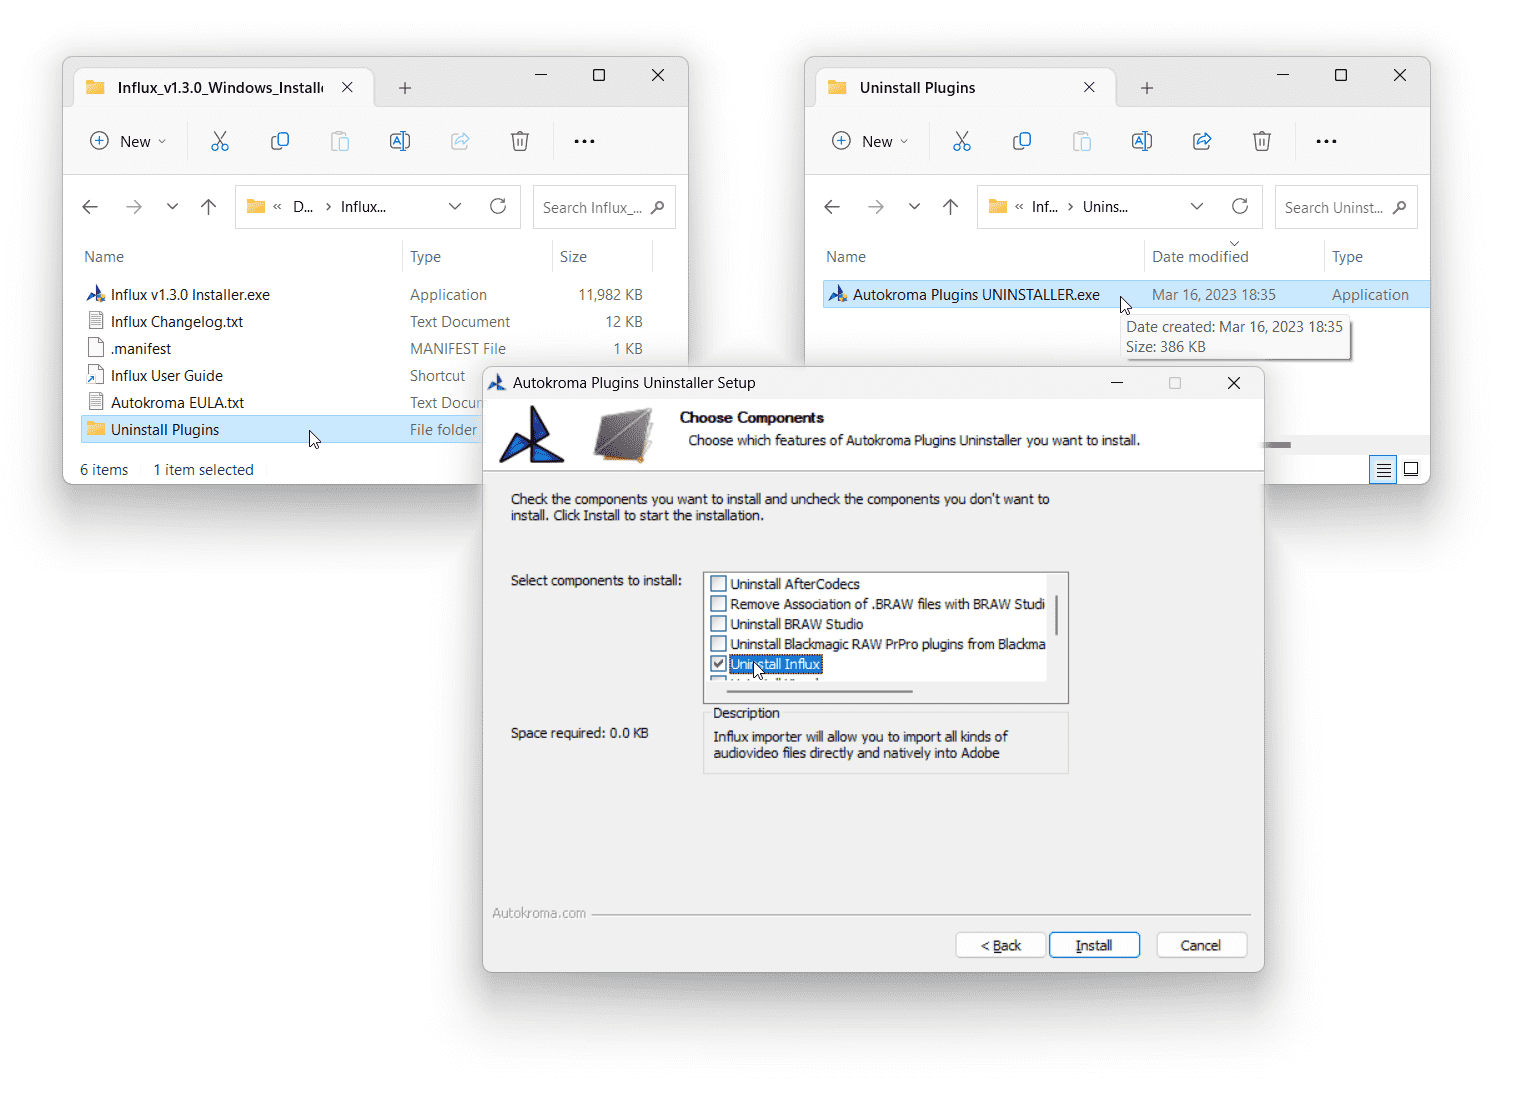The image size is (1517, 1104).
Task: Click the Copy icon in Uninstall Plugins toolbar
Action: [x=1022, y=141]
